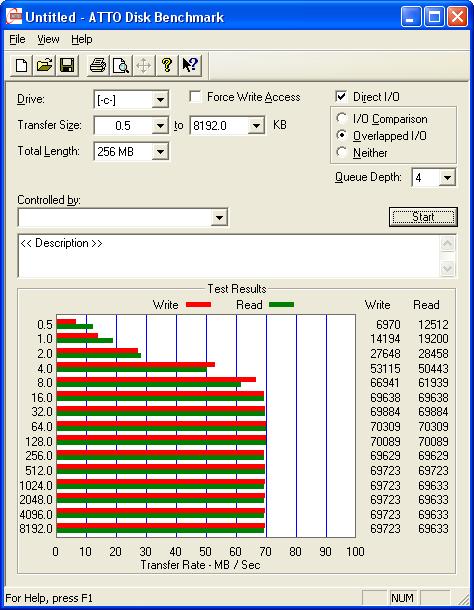Minimize the ATTO Disk Benchmark window
The image size is (474, 610).
pos(411,17)
